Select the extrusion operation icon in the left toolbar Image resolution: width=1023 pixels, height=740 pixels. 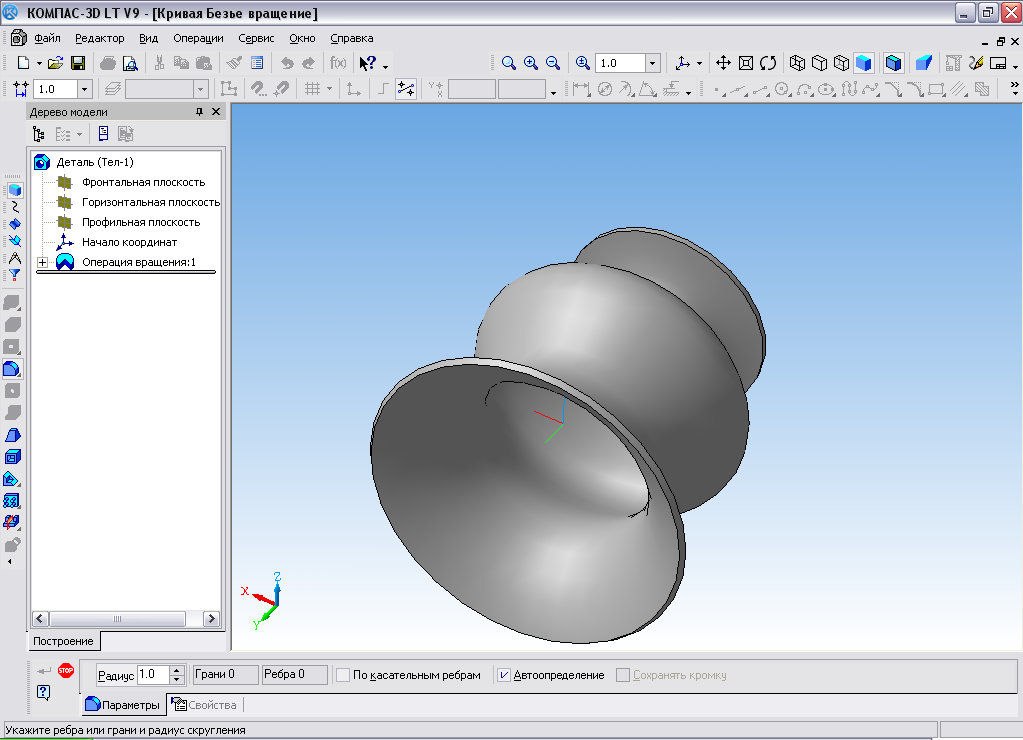pyautogui.click(x=13, y=302)
